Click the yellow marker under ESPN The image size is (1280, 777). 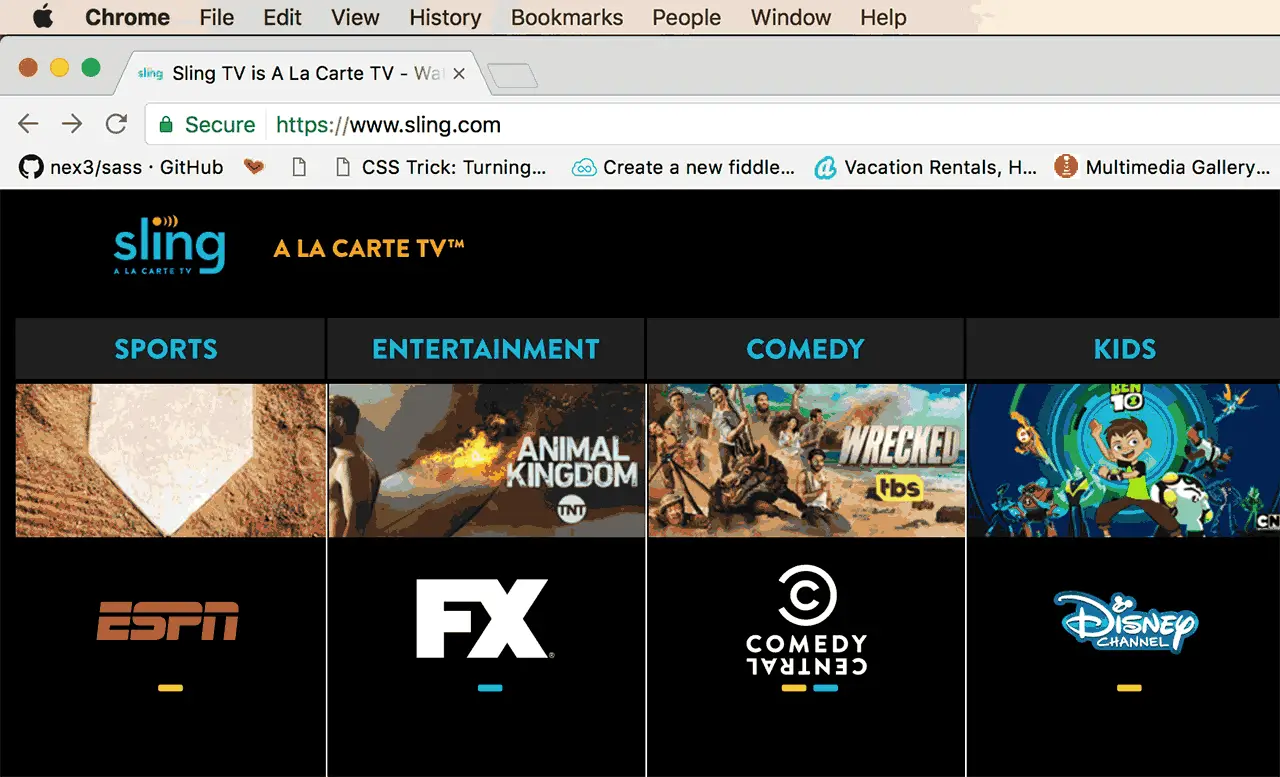170,688
